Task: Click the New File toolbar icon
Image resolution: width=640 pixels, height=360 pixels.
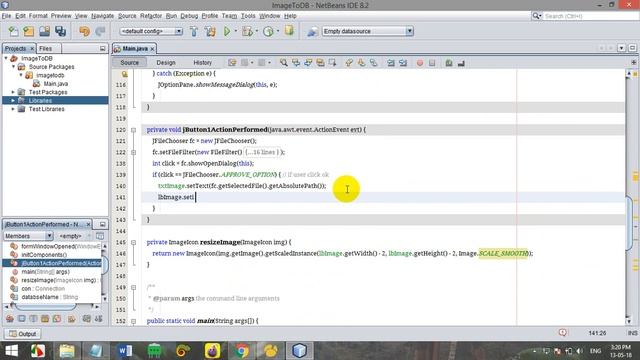Action: (x=13, y=31)
